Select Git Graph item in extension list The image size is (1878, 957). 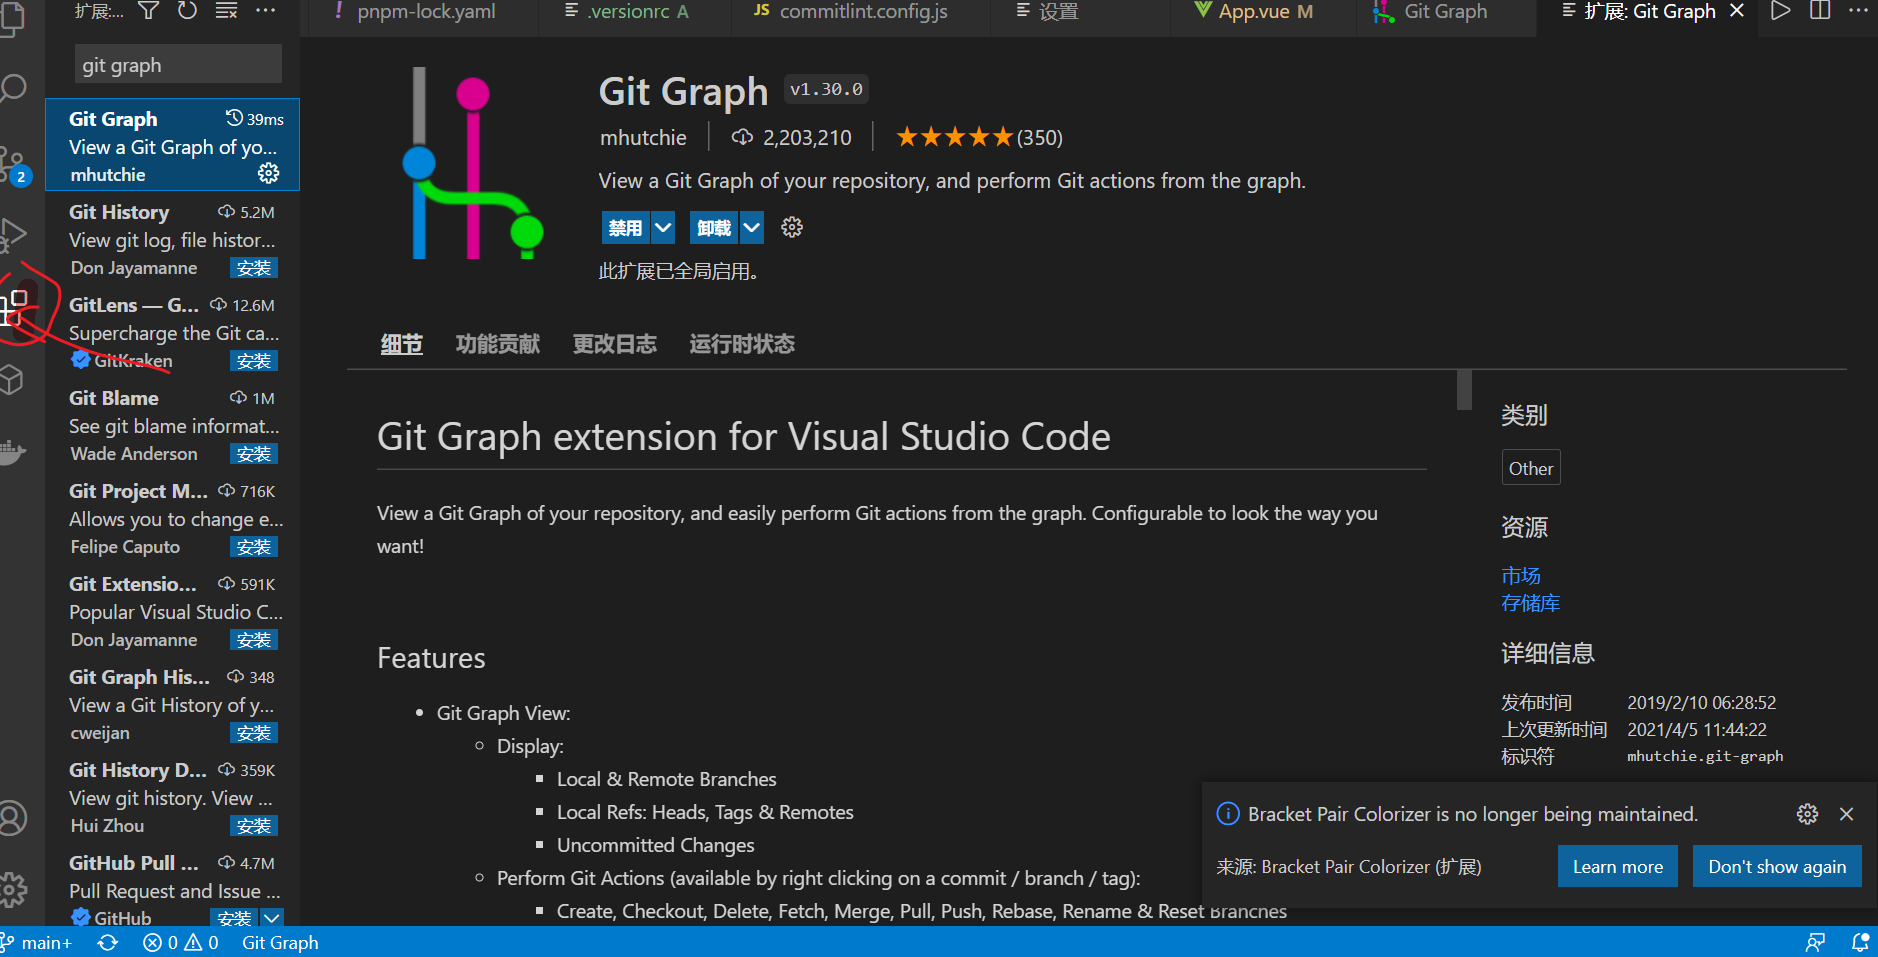point(173,145)
